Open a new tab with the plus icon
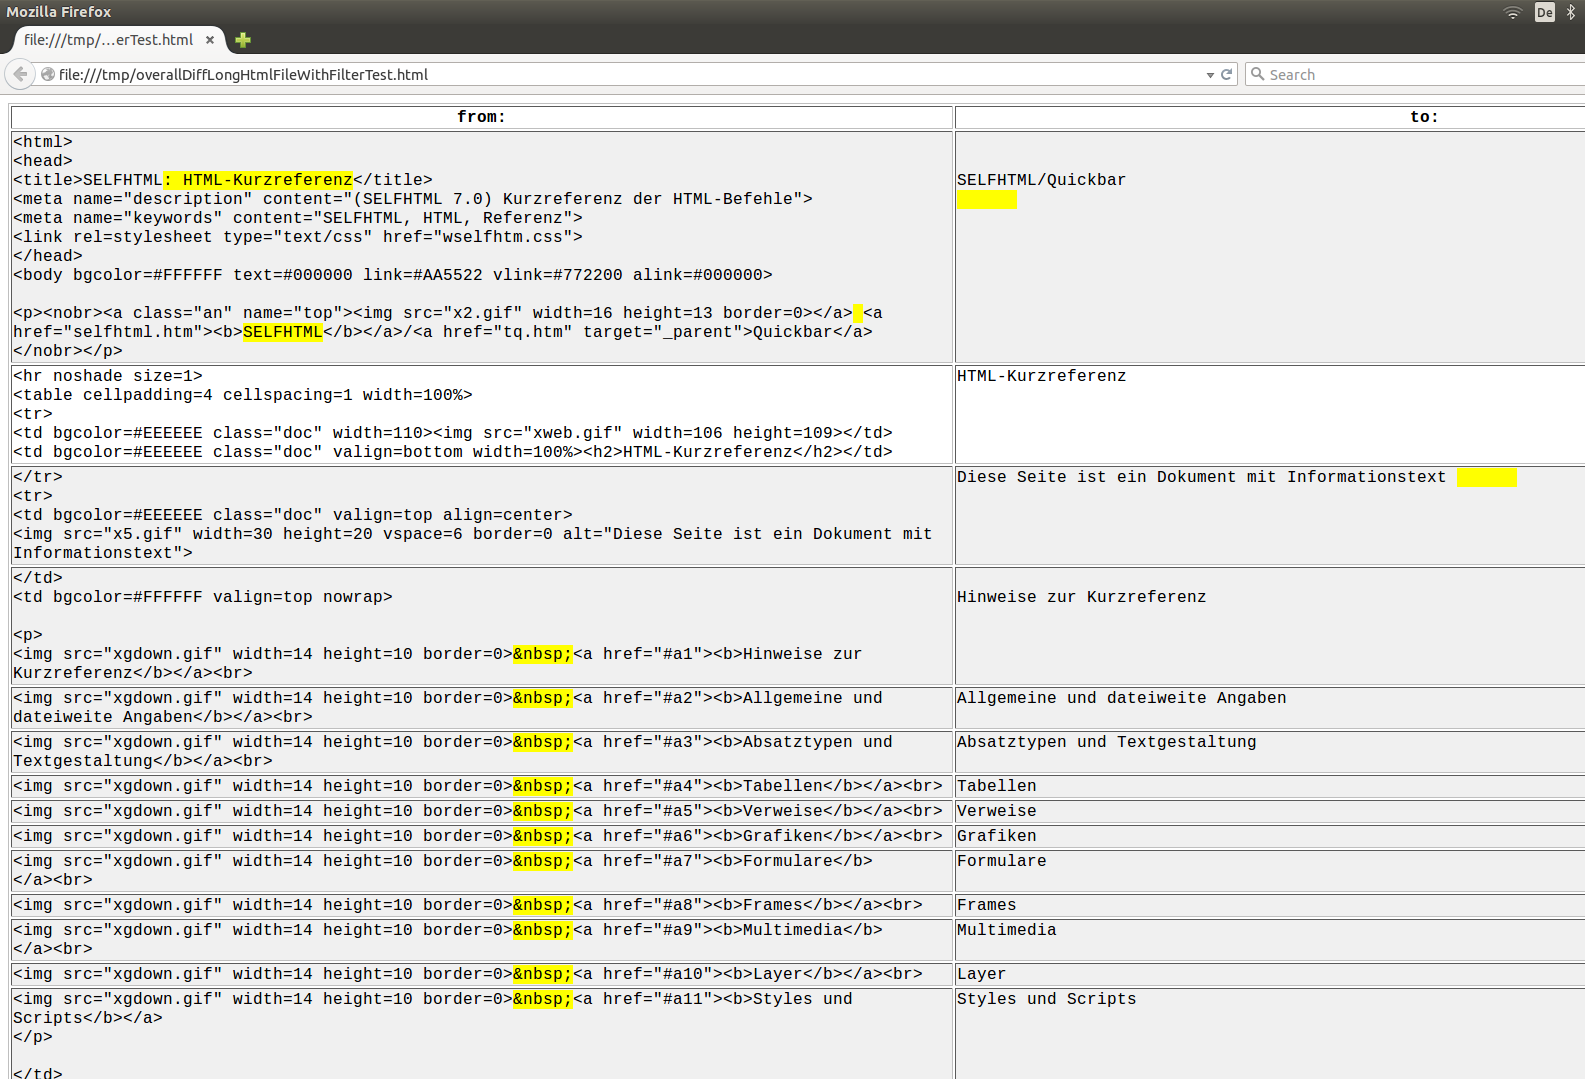The height and width of the screenshot is (1079, 1585). pyautogui.click(x=243, y=40)
